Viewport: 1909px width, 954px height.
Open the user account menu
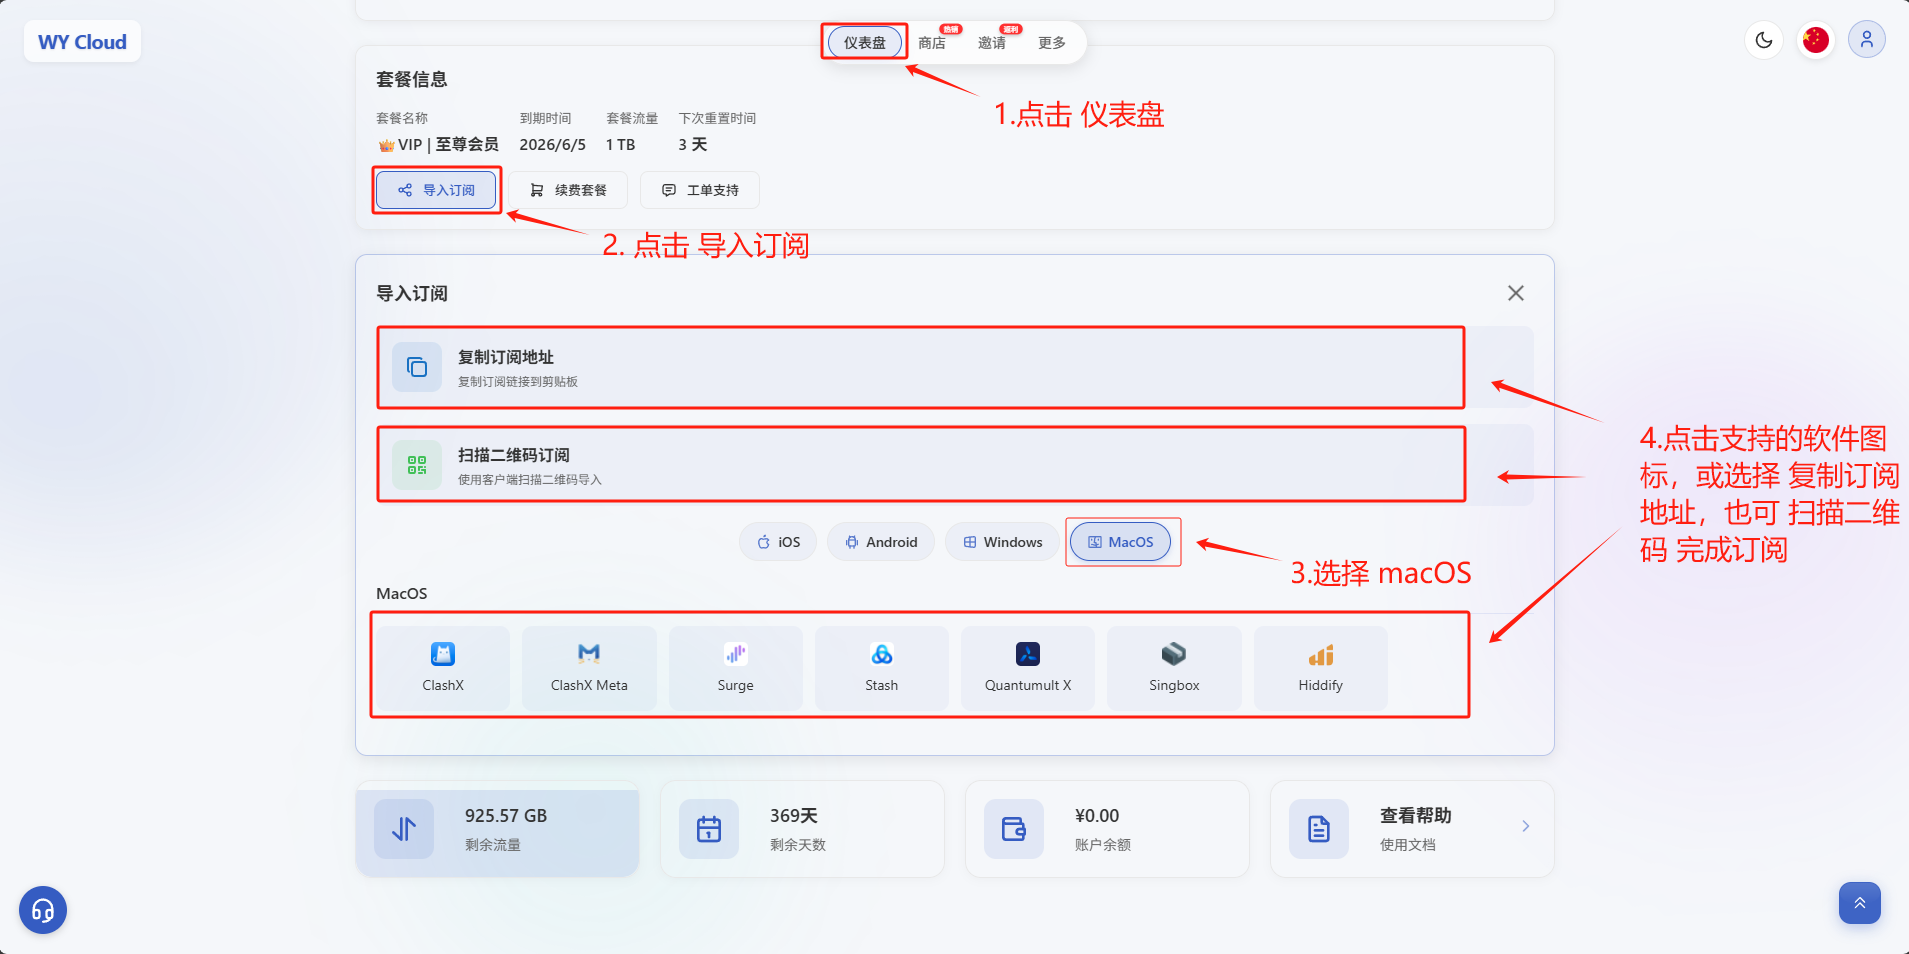(x=1866, y=41)
